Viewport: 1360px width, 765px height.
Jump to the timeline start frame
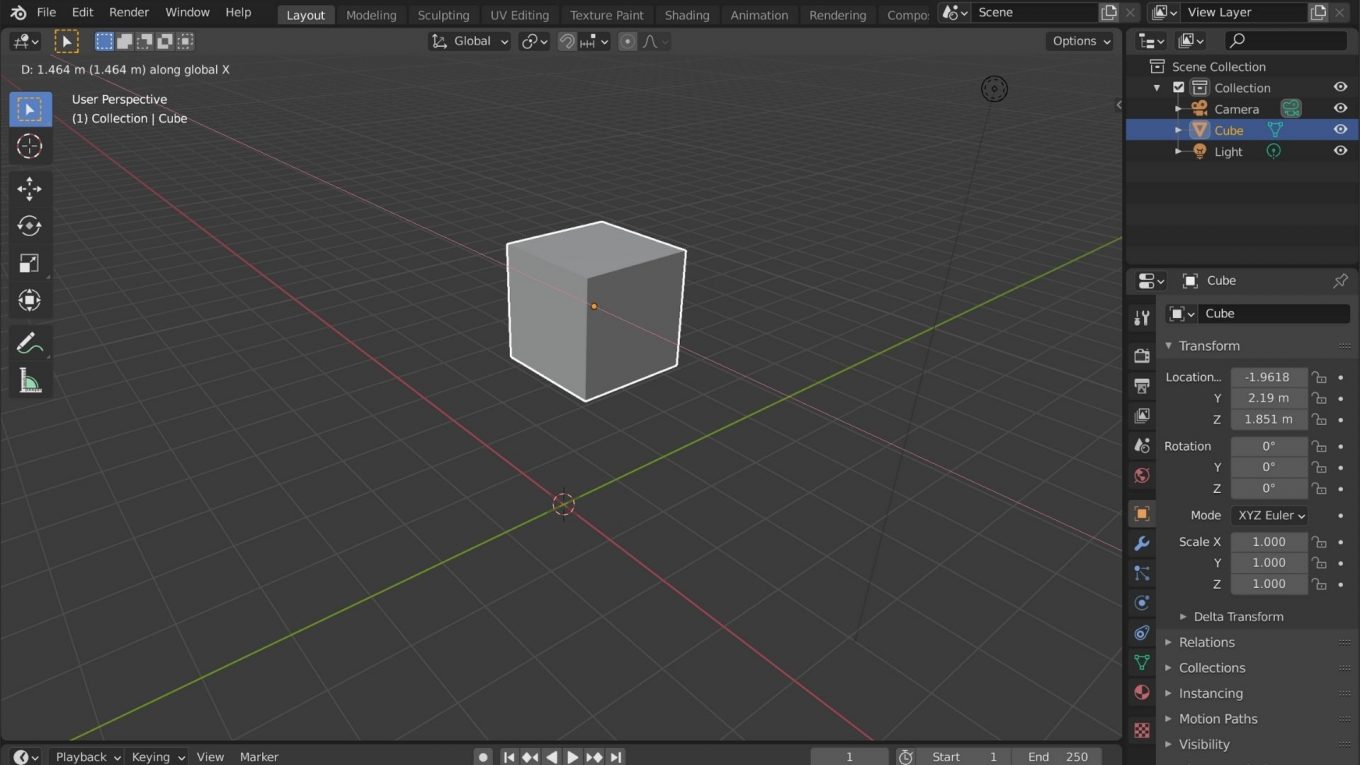click(509, 757)
